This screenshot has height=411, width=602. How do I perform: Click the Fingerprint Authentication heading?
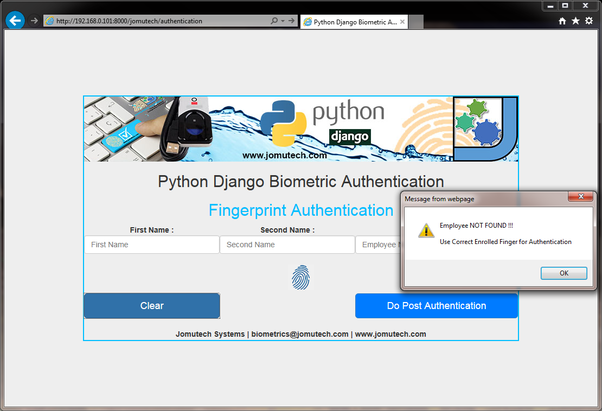click(301, 210)
